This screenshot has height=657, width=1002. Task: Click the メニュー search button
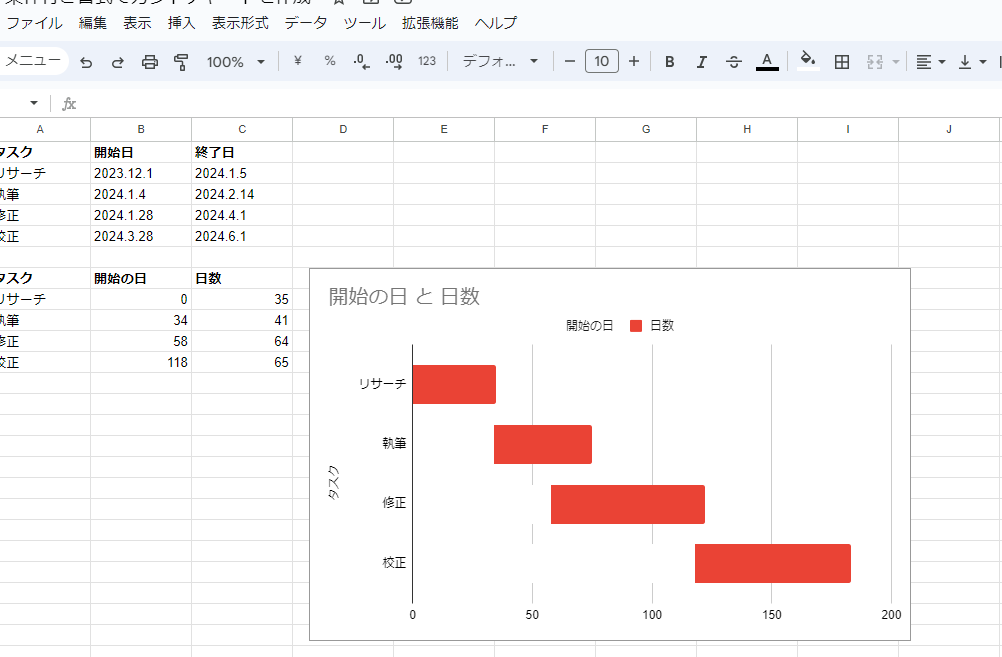(32, 61)
